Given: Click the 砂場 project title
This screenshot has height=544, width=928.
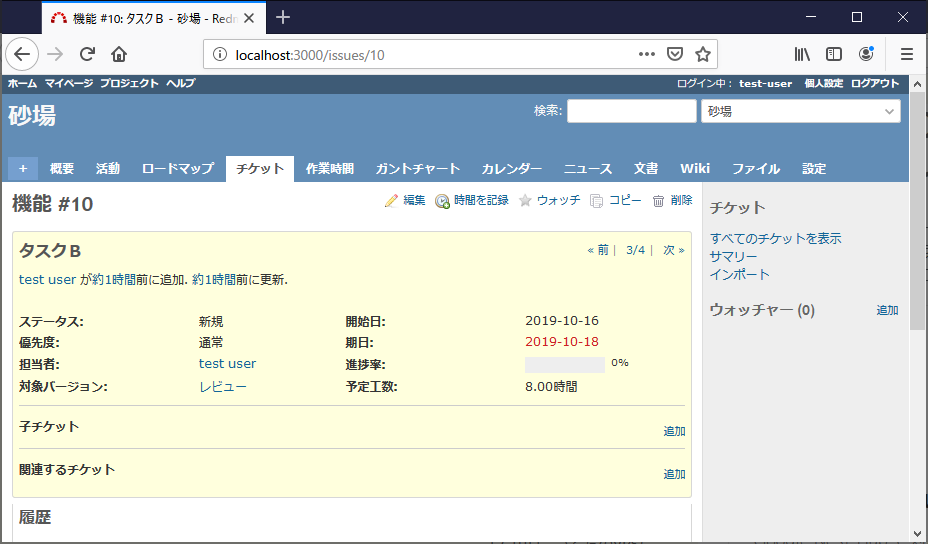Looking at the screenshot, I should click(x=32, y=115).
